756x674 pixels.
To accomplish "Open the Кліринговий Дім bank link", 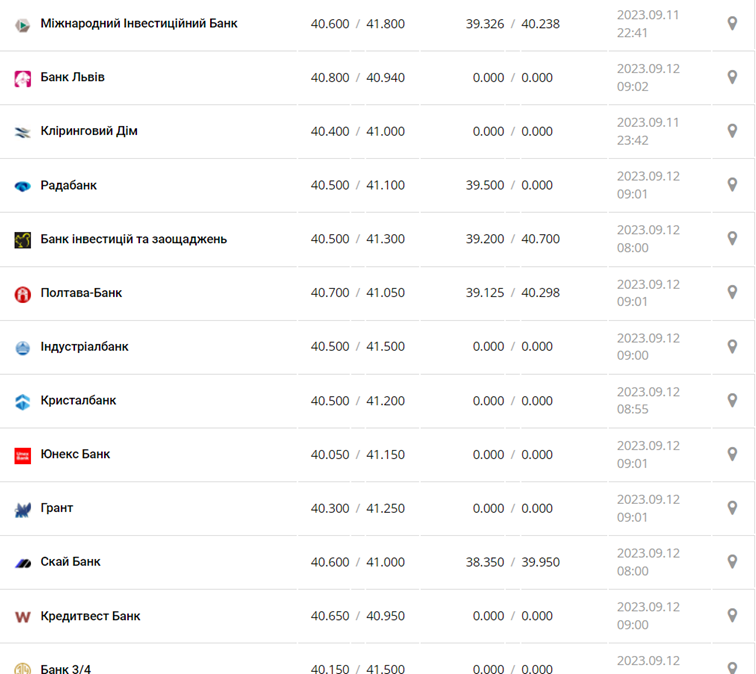I will pos(89,131).
